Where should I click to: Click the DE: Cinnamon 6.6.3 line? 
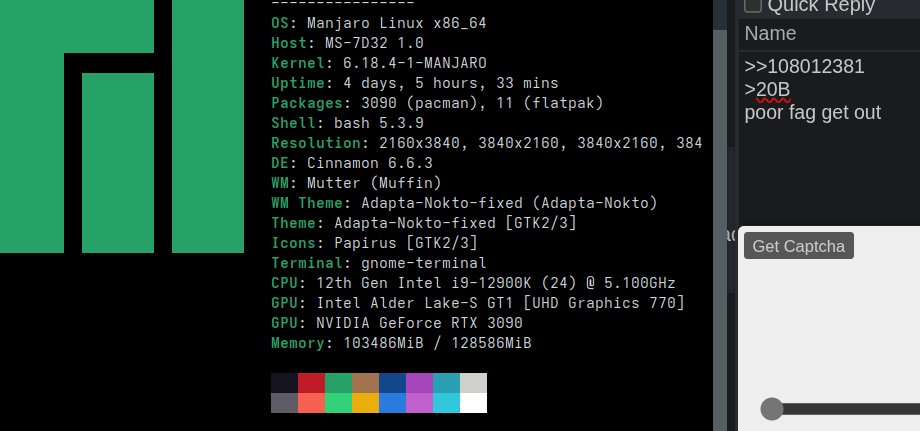coord(351,163)
